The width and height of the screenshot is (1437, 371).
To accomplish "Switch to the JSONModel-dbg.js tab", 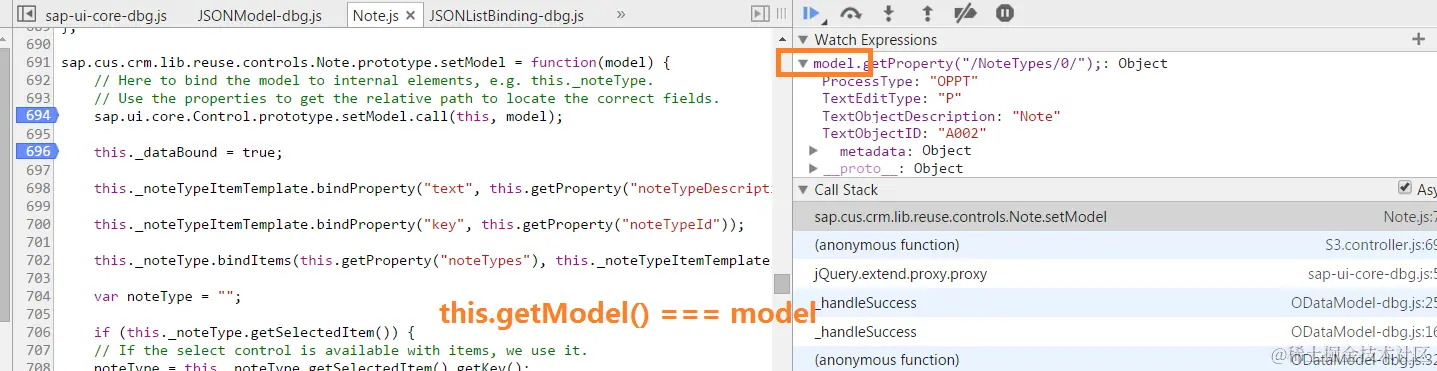I will coord(259,15).
